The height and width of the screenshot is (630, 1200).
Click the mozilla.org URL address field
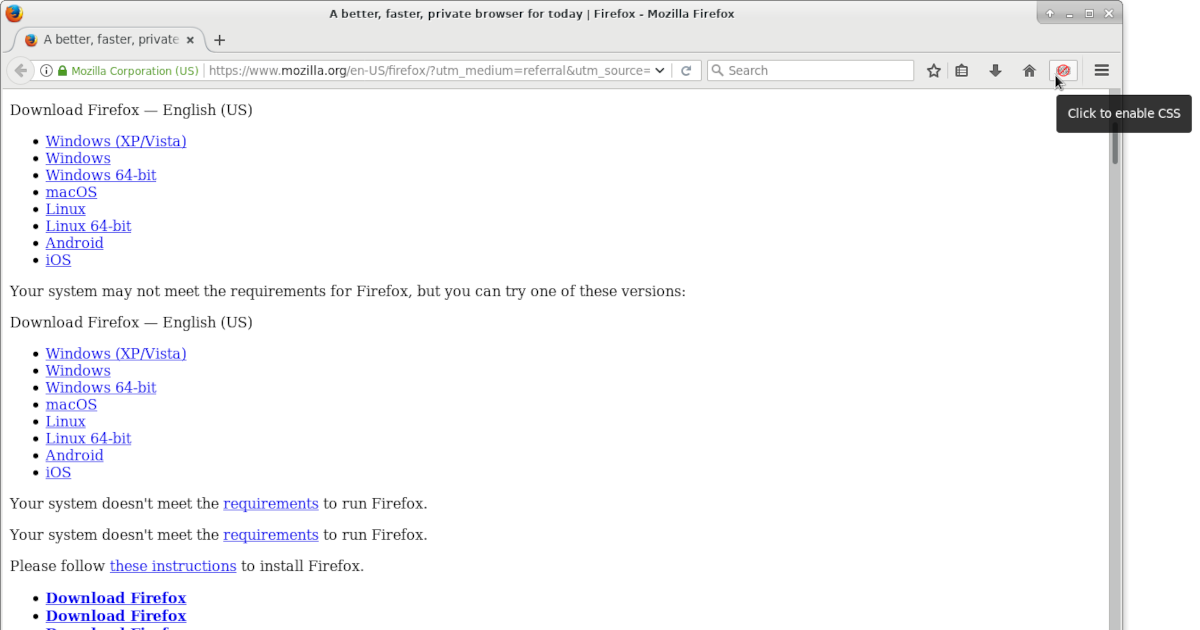point(430,71)
